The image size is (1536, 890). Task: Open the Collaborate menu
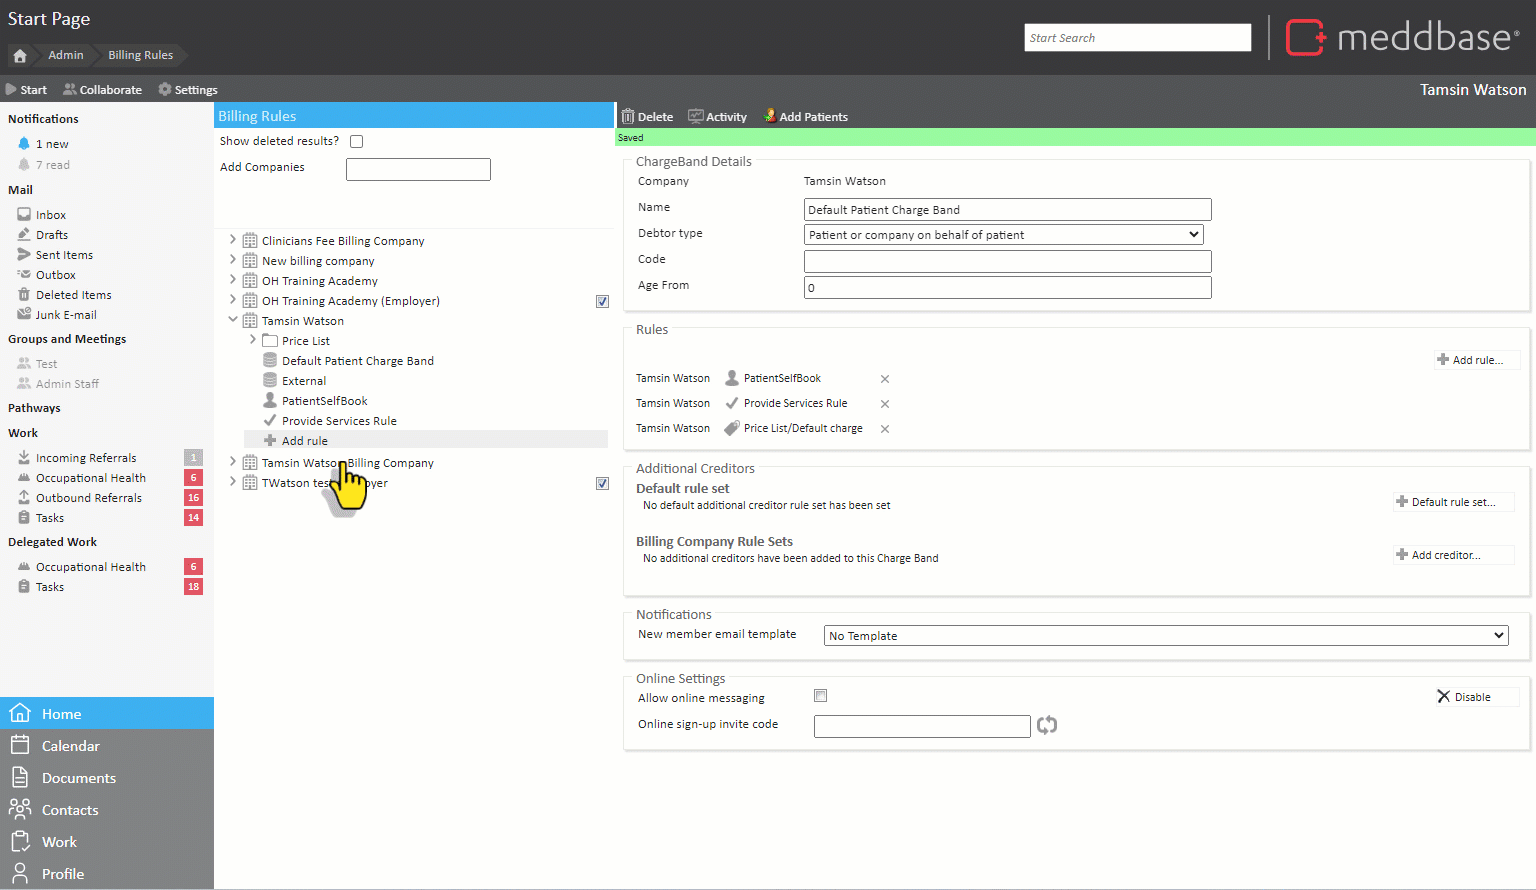[102, 90]
